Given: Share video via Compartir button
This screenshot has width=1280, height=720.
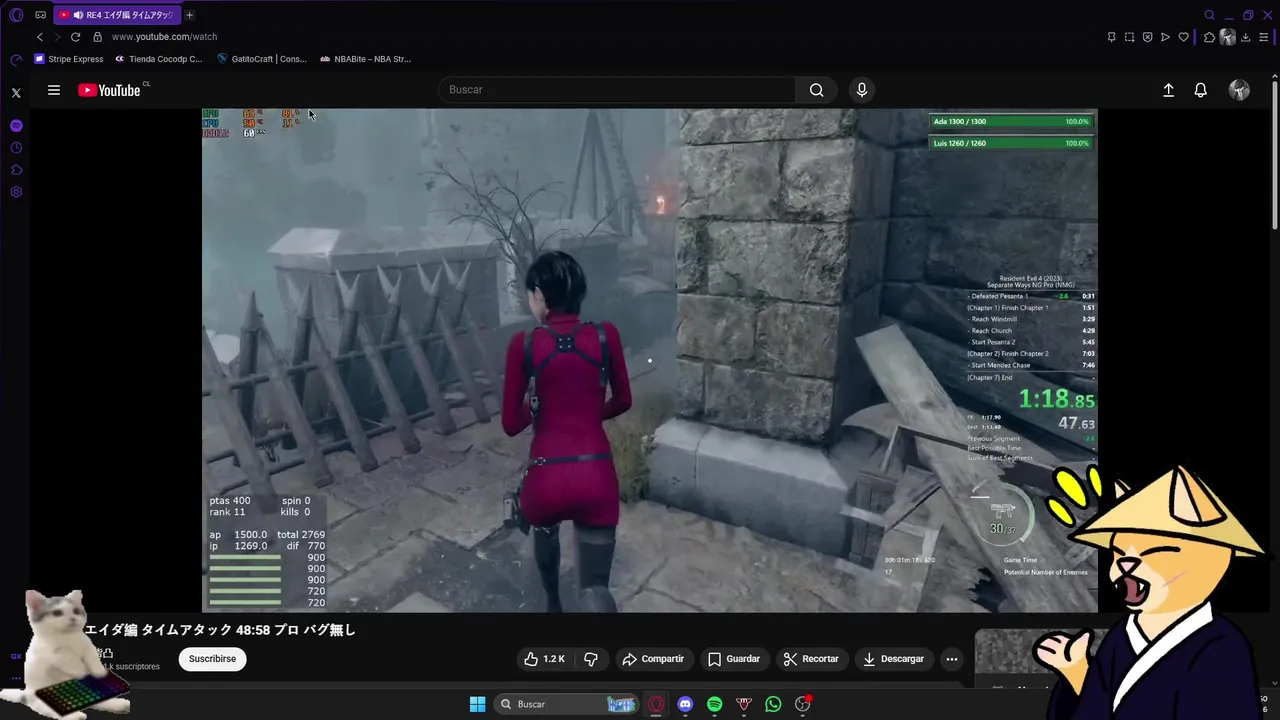Looking at the screenshot, I should [653, 659].
